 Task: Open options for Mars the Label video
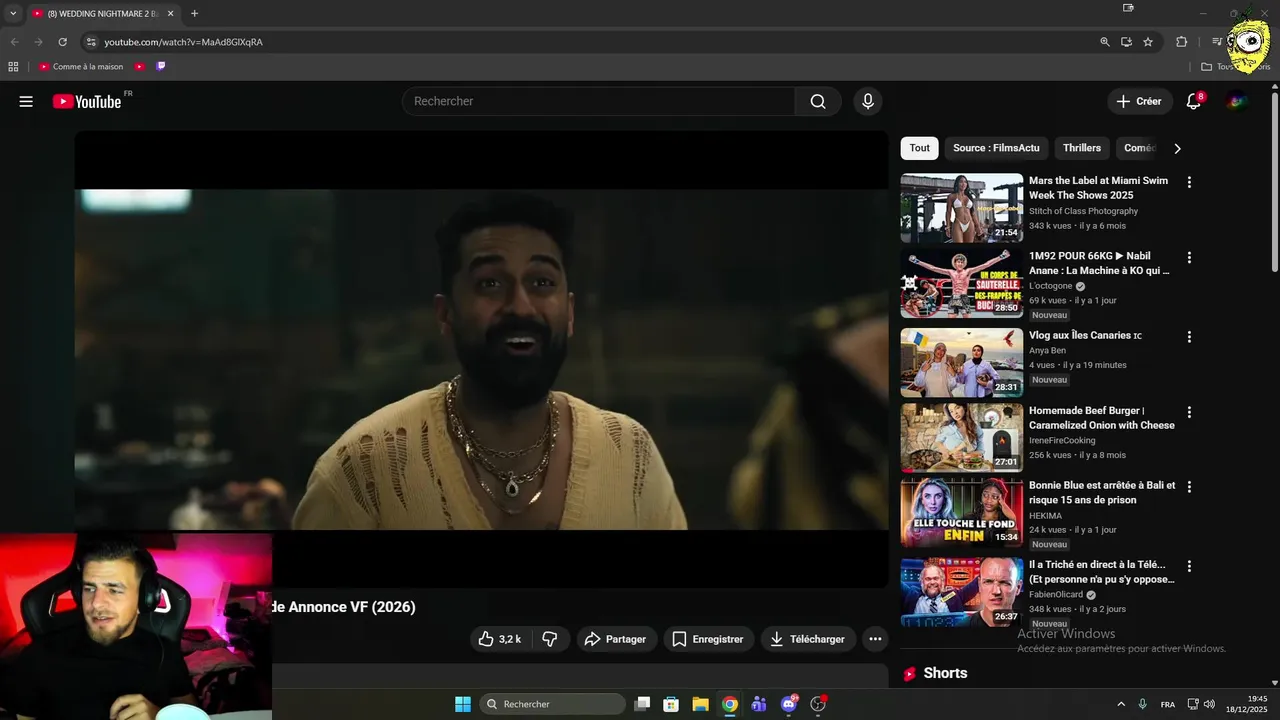pos(1189,182)
